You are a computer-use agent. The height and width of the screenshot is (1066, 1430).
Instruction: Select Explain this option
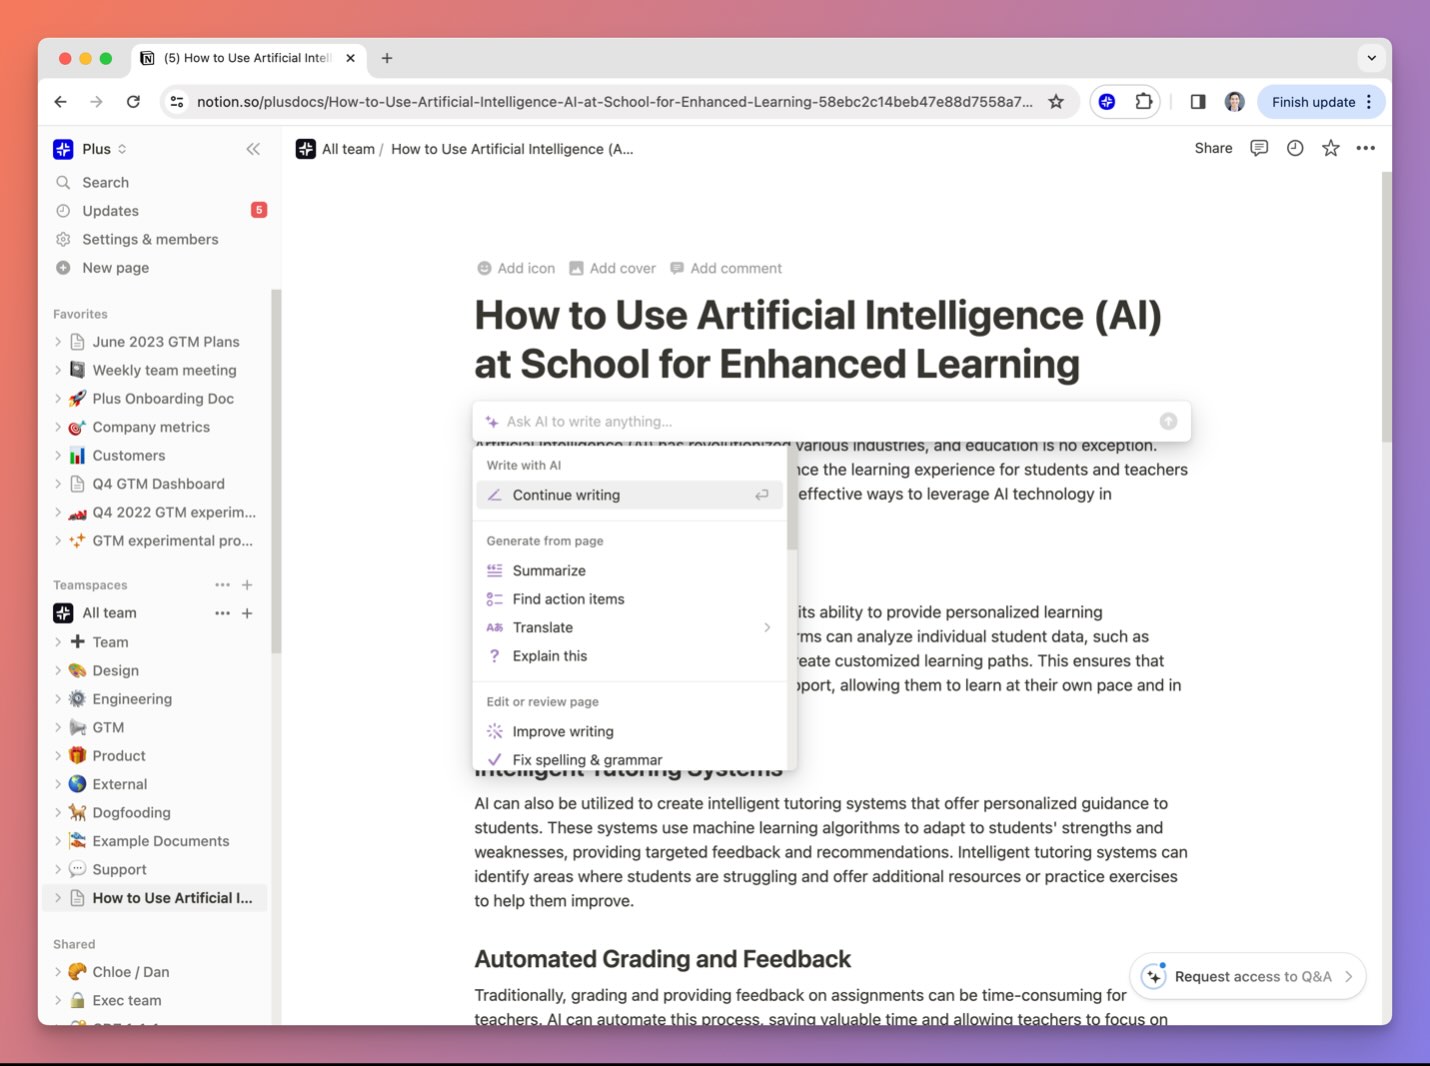click(x=628, y=656)
